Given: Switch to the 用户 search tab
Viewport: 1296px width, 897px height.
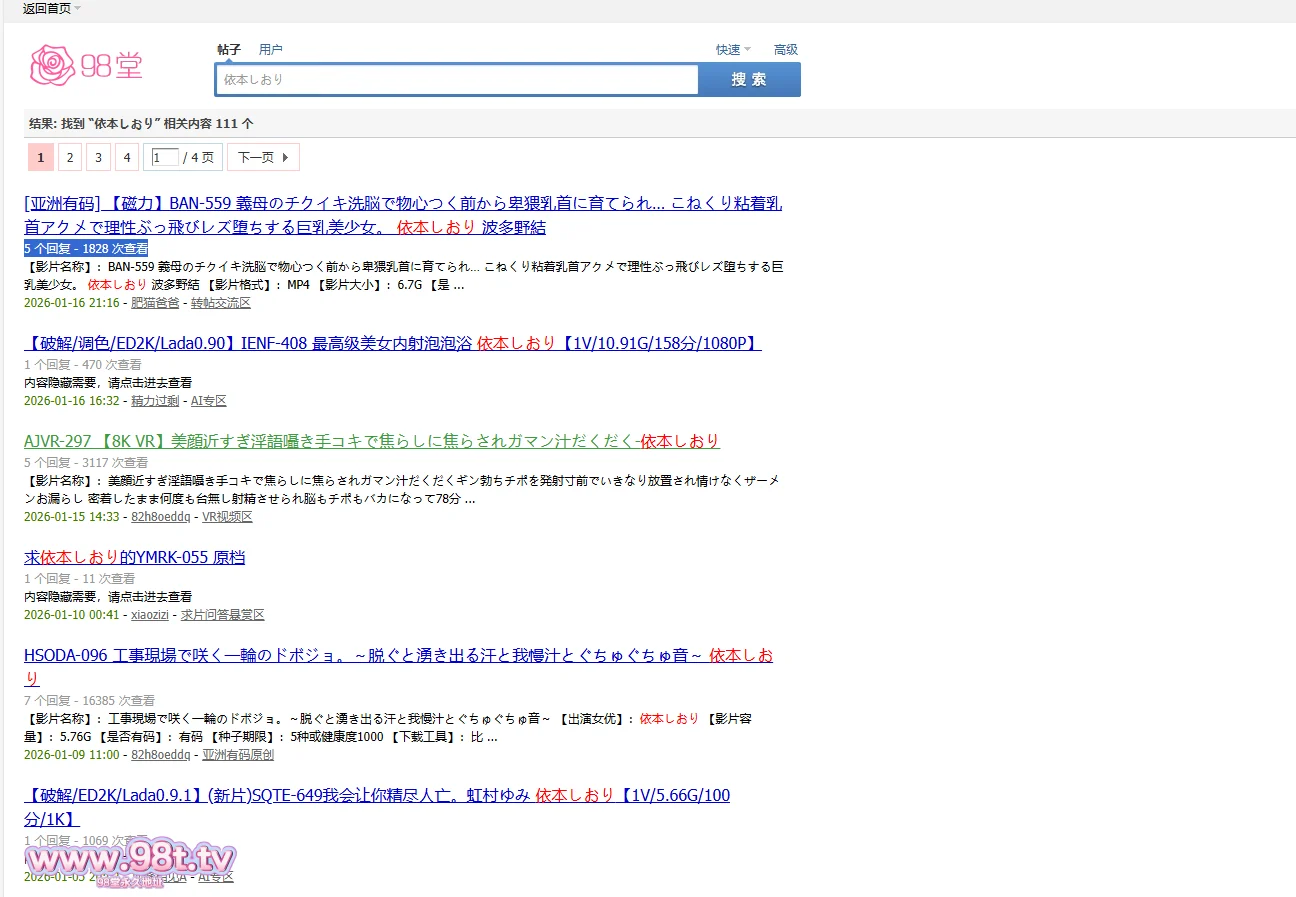Looking at the screenshot, I should pos(270,50).
